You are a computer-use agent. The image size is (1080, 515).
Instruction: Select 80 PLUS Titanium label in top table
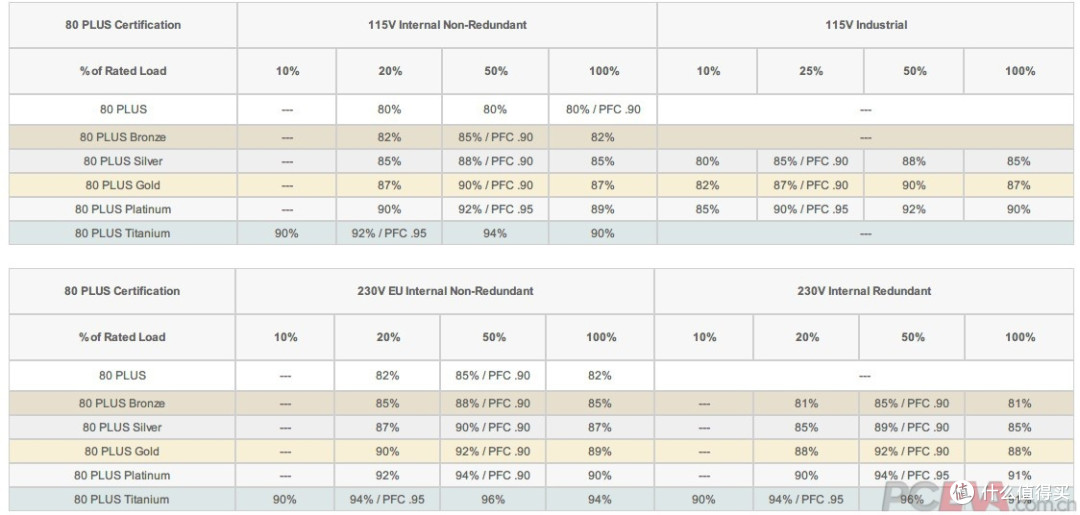click(123, 233)
